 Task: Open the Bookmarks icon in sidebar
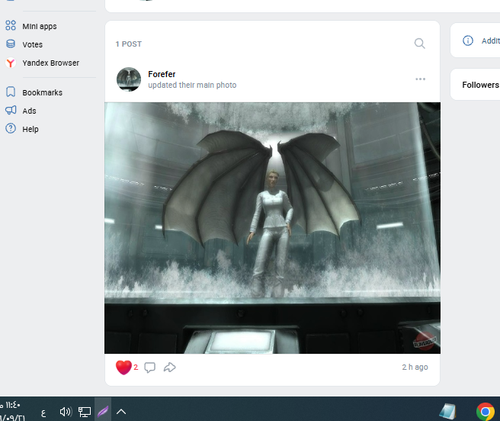[11, 92]
